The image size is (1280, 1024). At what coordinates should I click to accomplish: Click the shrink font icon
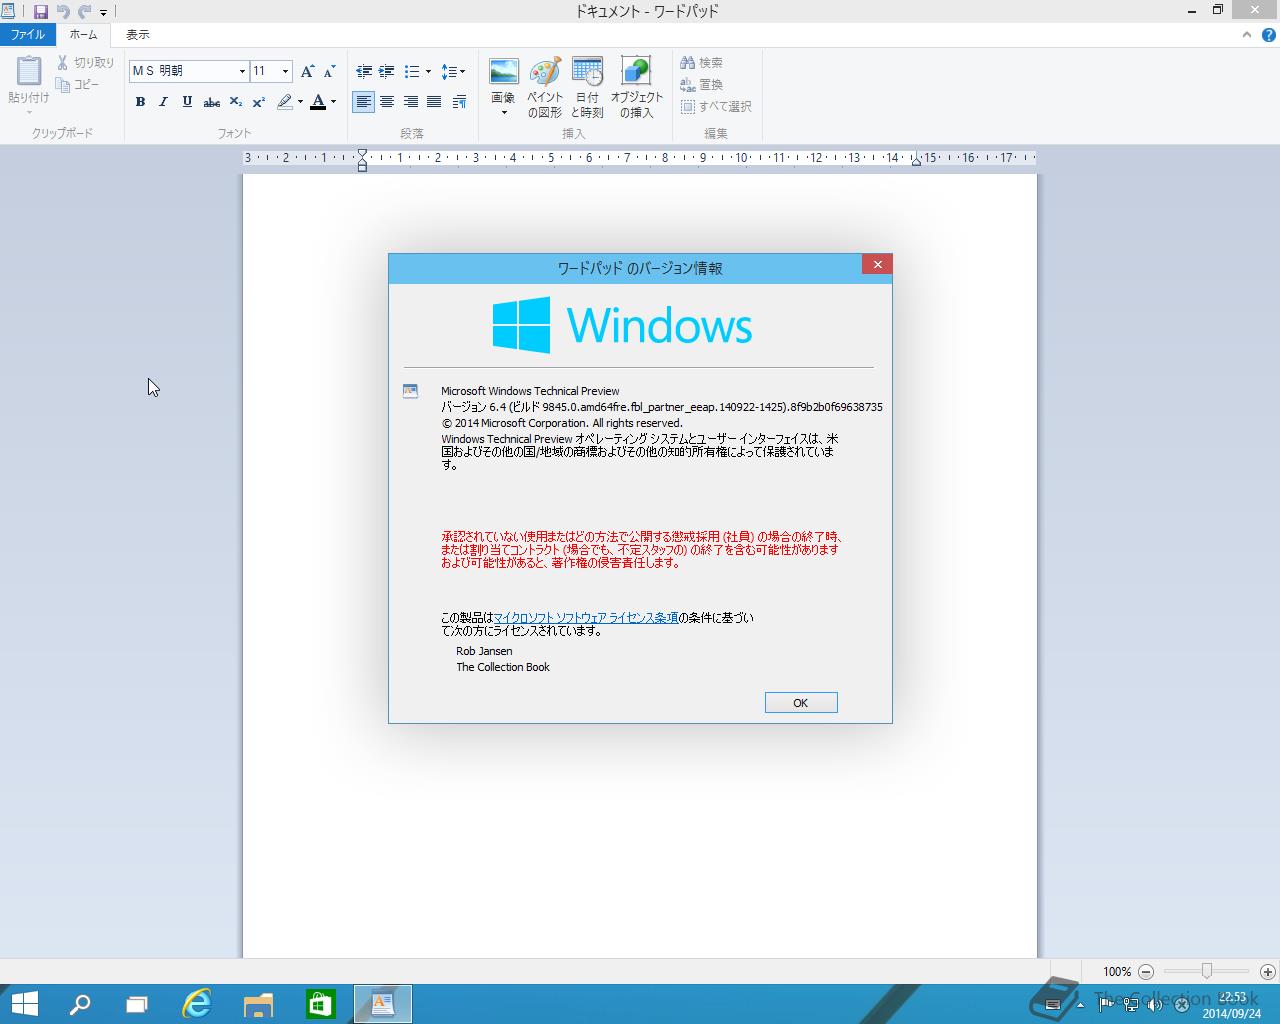click(329, 71)
